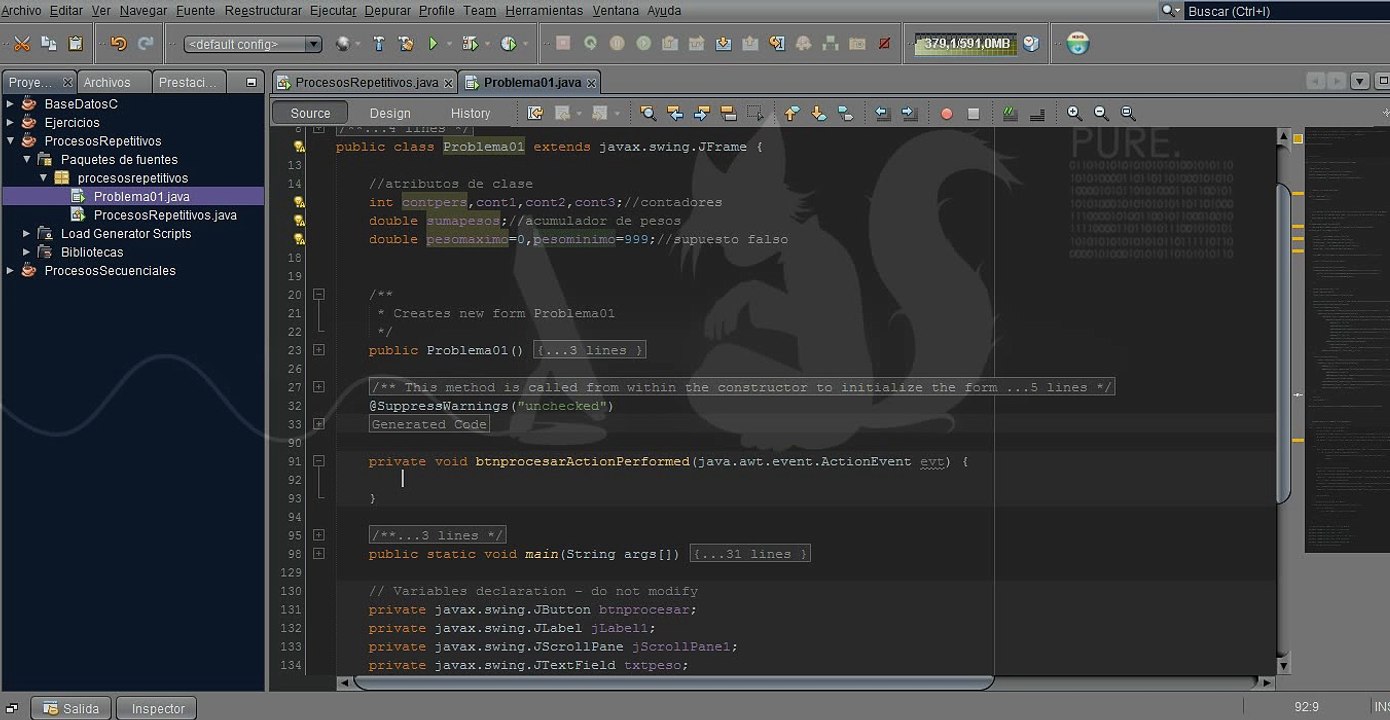Click the Find Selection magnifier icon in editor toolbar
The image size is (1390, 720).
tap(648, 113)
